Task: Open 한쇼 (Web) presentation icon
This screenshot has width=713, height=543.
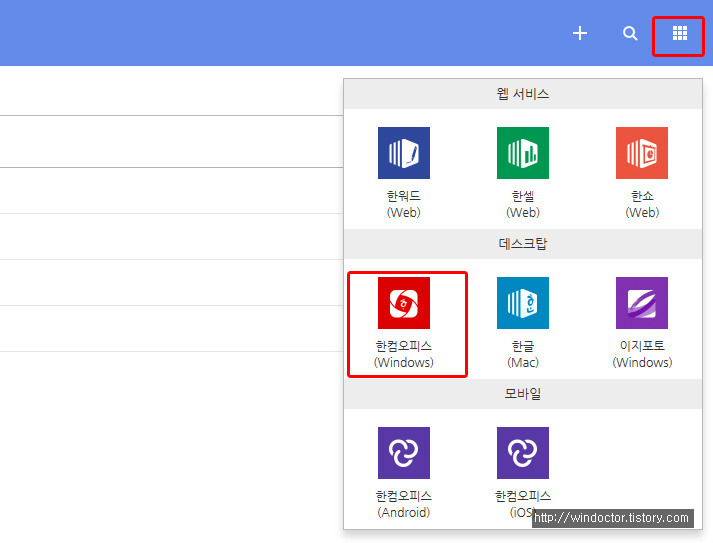Action: [x=642, y=153]
